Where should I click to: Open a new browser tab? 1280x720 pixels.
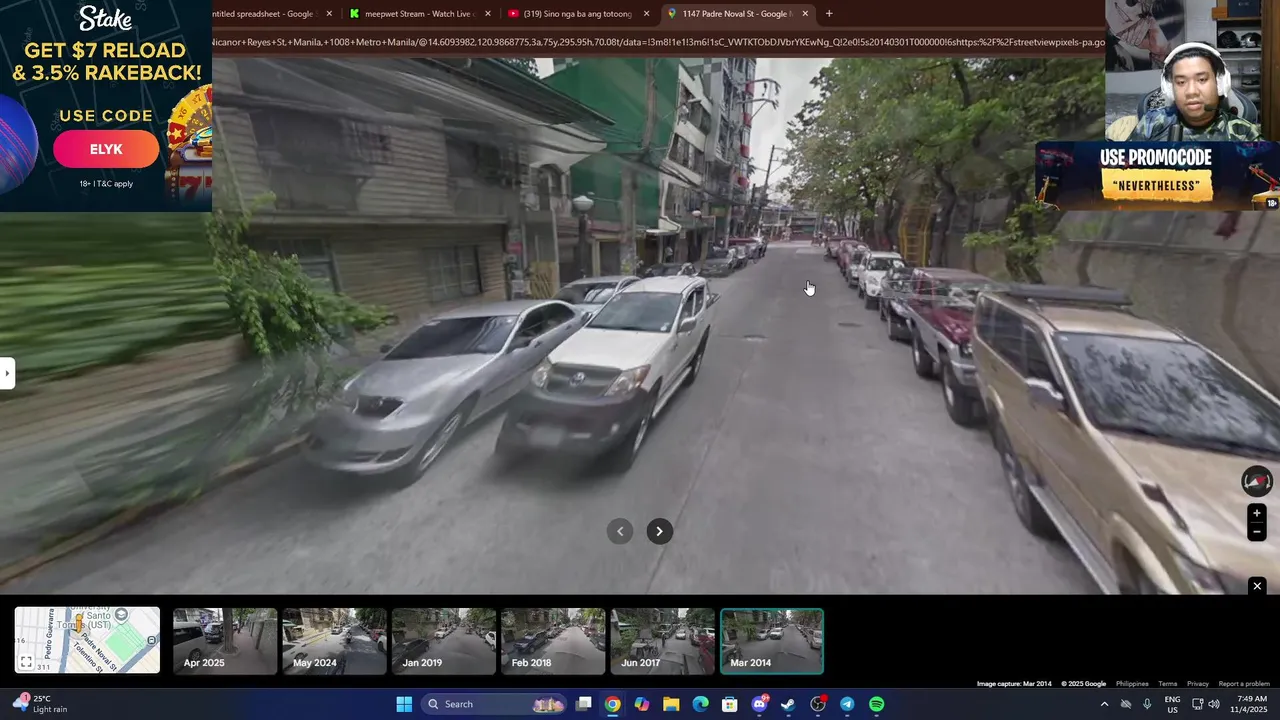pyautogui.click(x=829, y=14)
